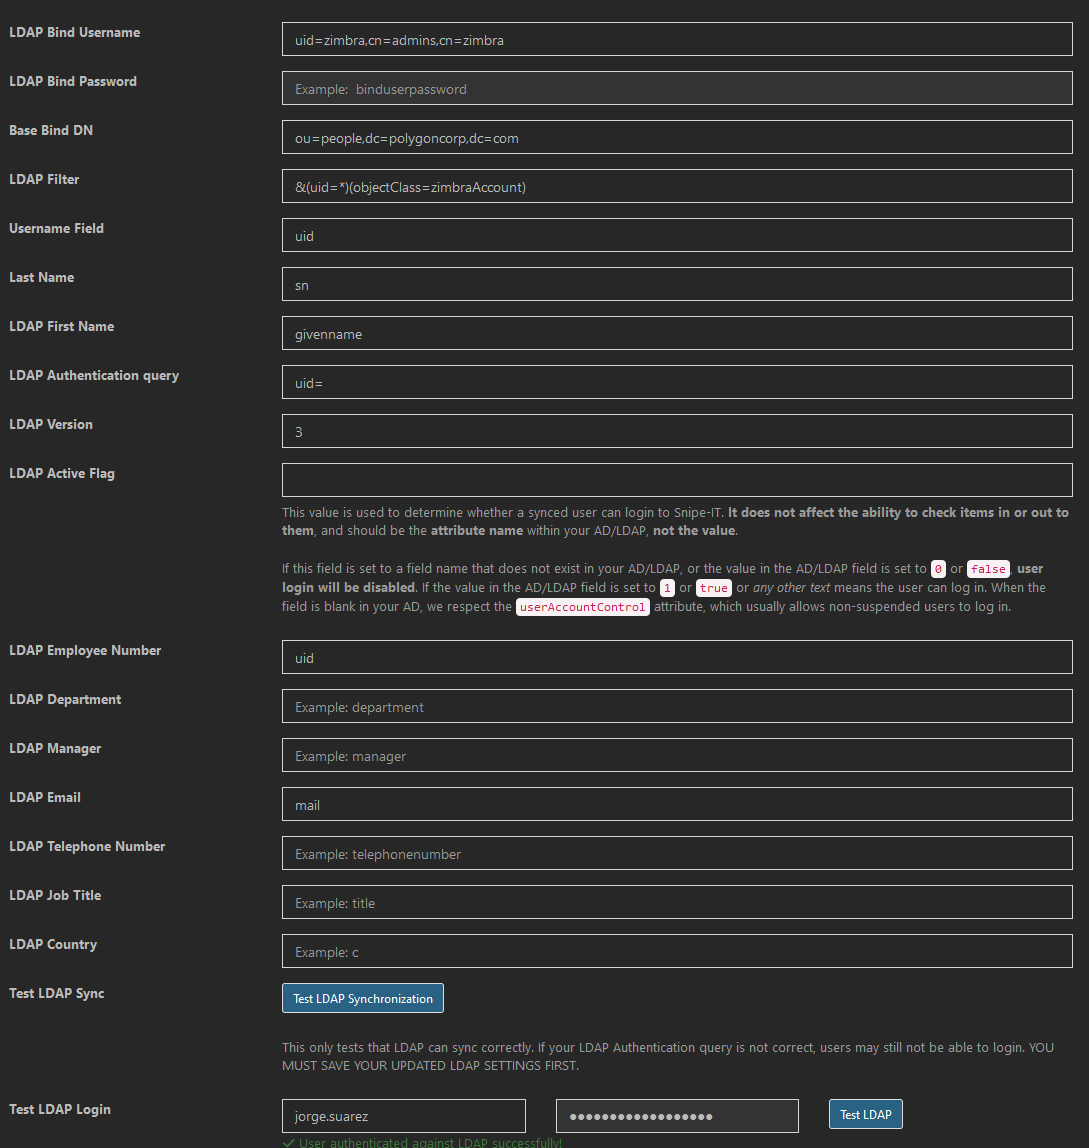Select the LDAP Country input field
Viewport: 1089px width, 1148px height.
[676, 950]
